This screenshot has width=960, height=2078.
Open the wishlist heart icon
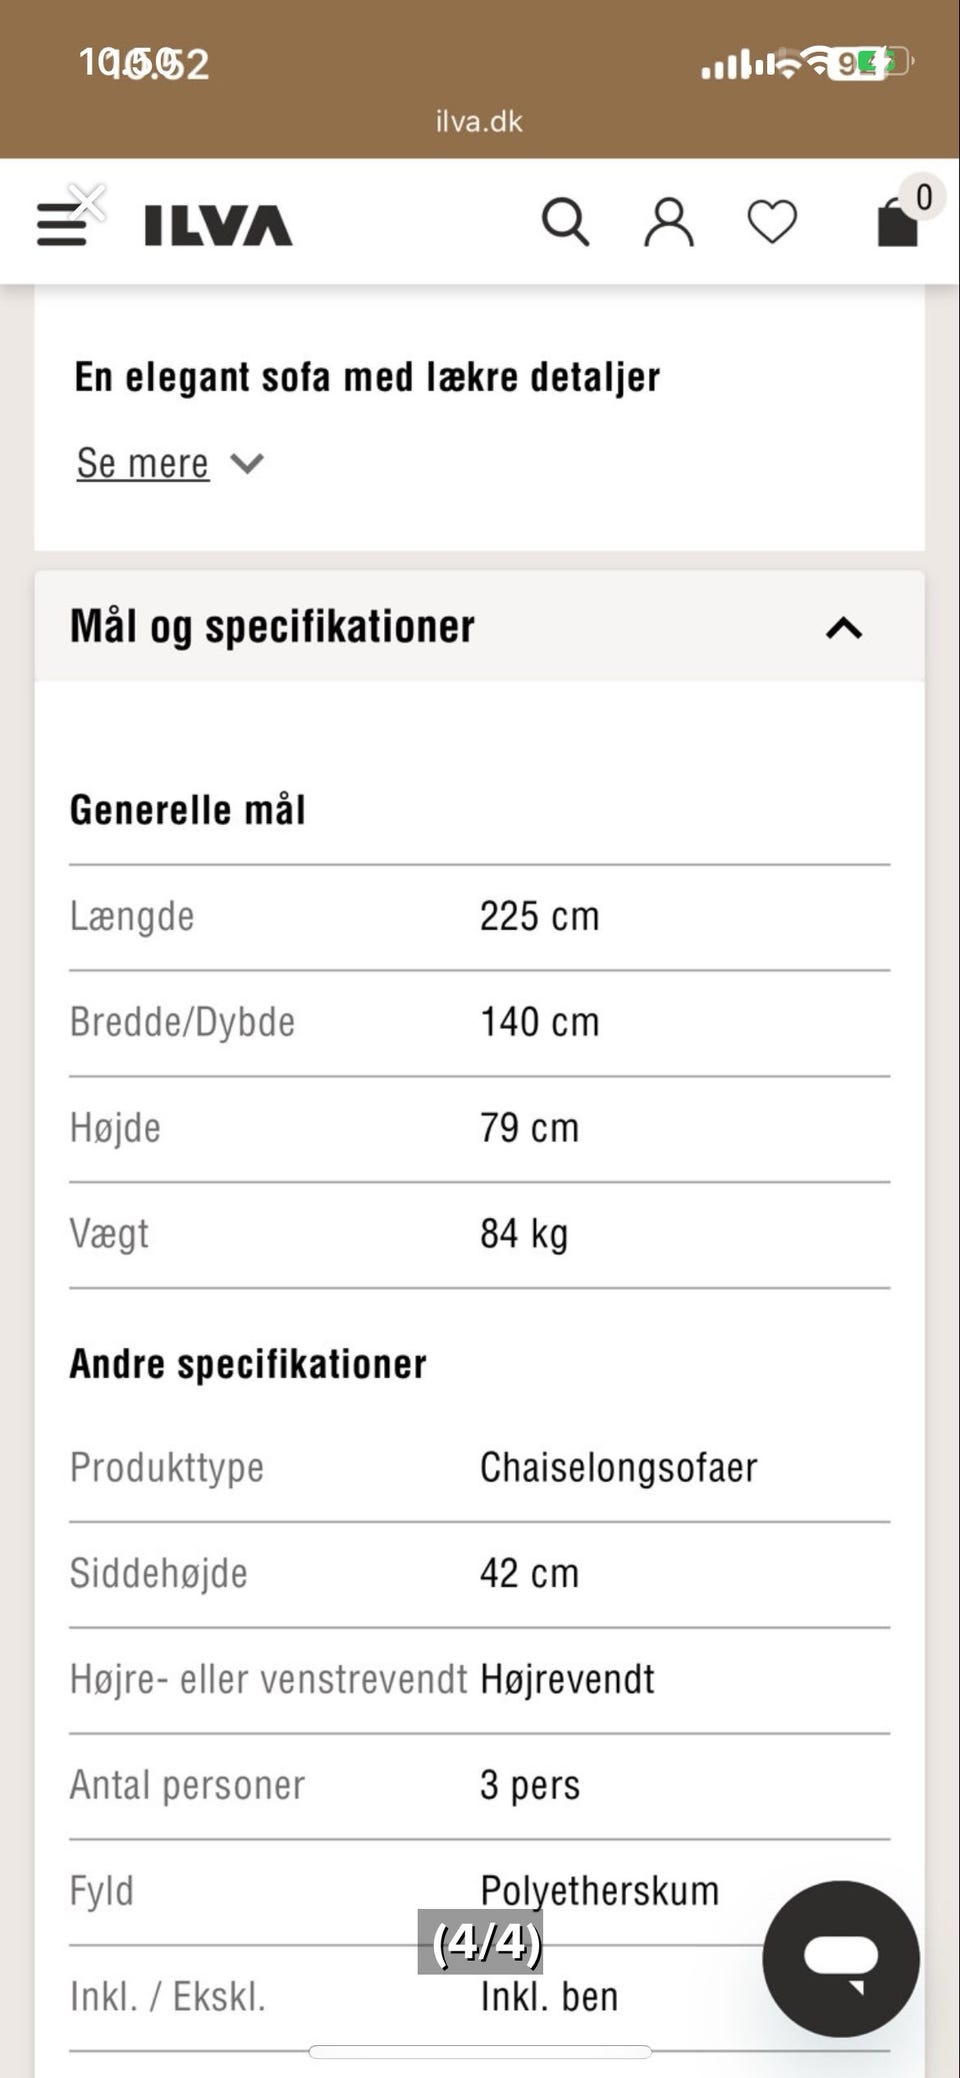[770, 222]
